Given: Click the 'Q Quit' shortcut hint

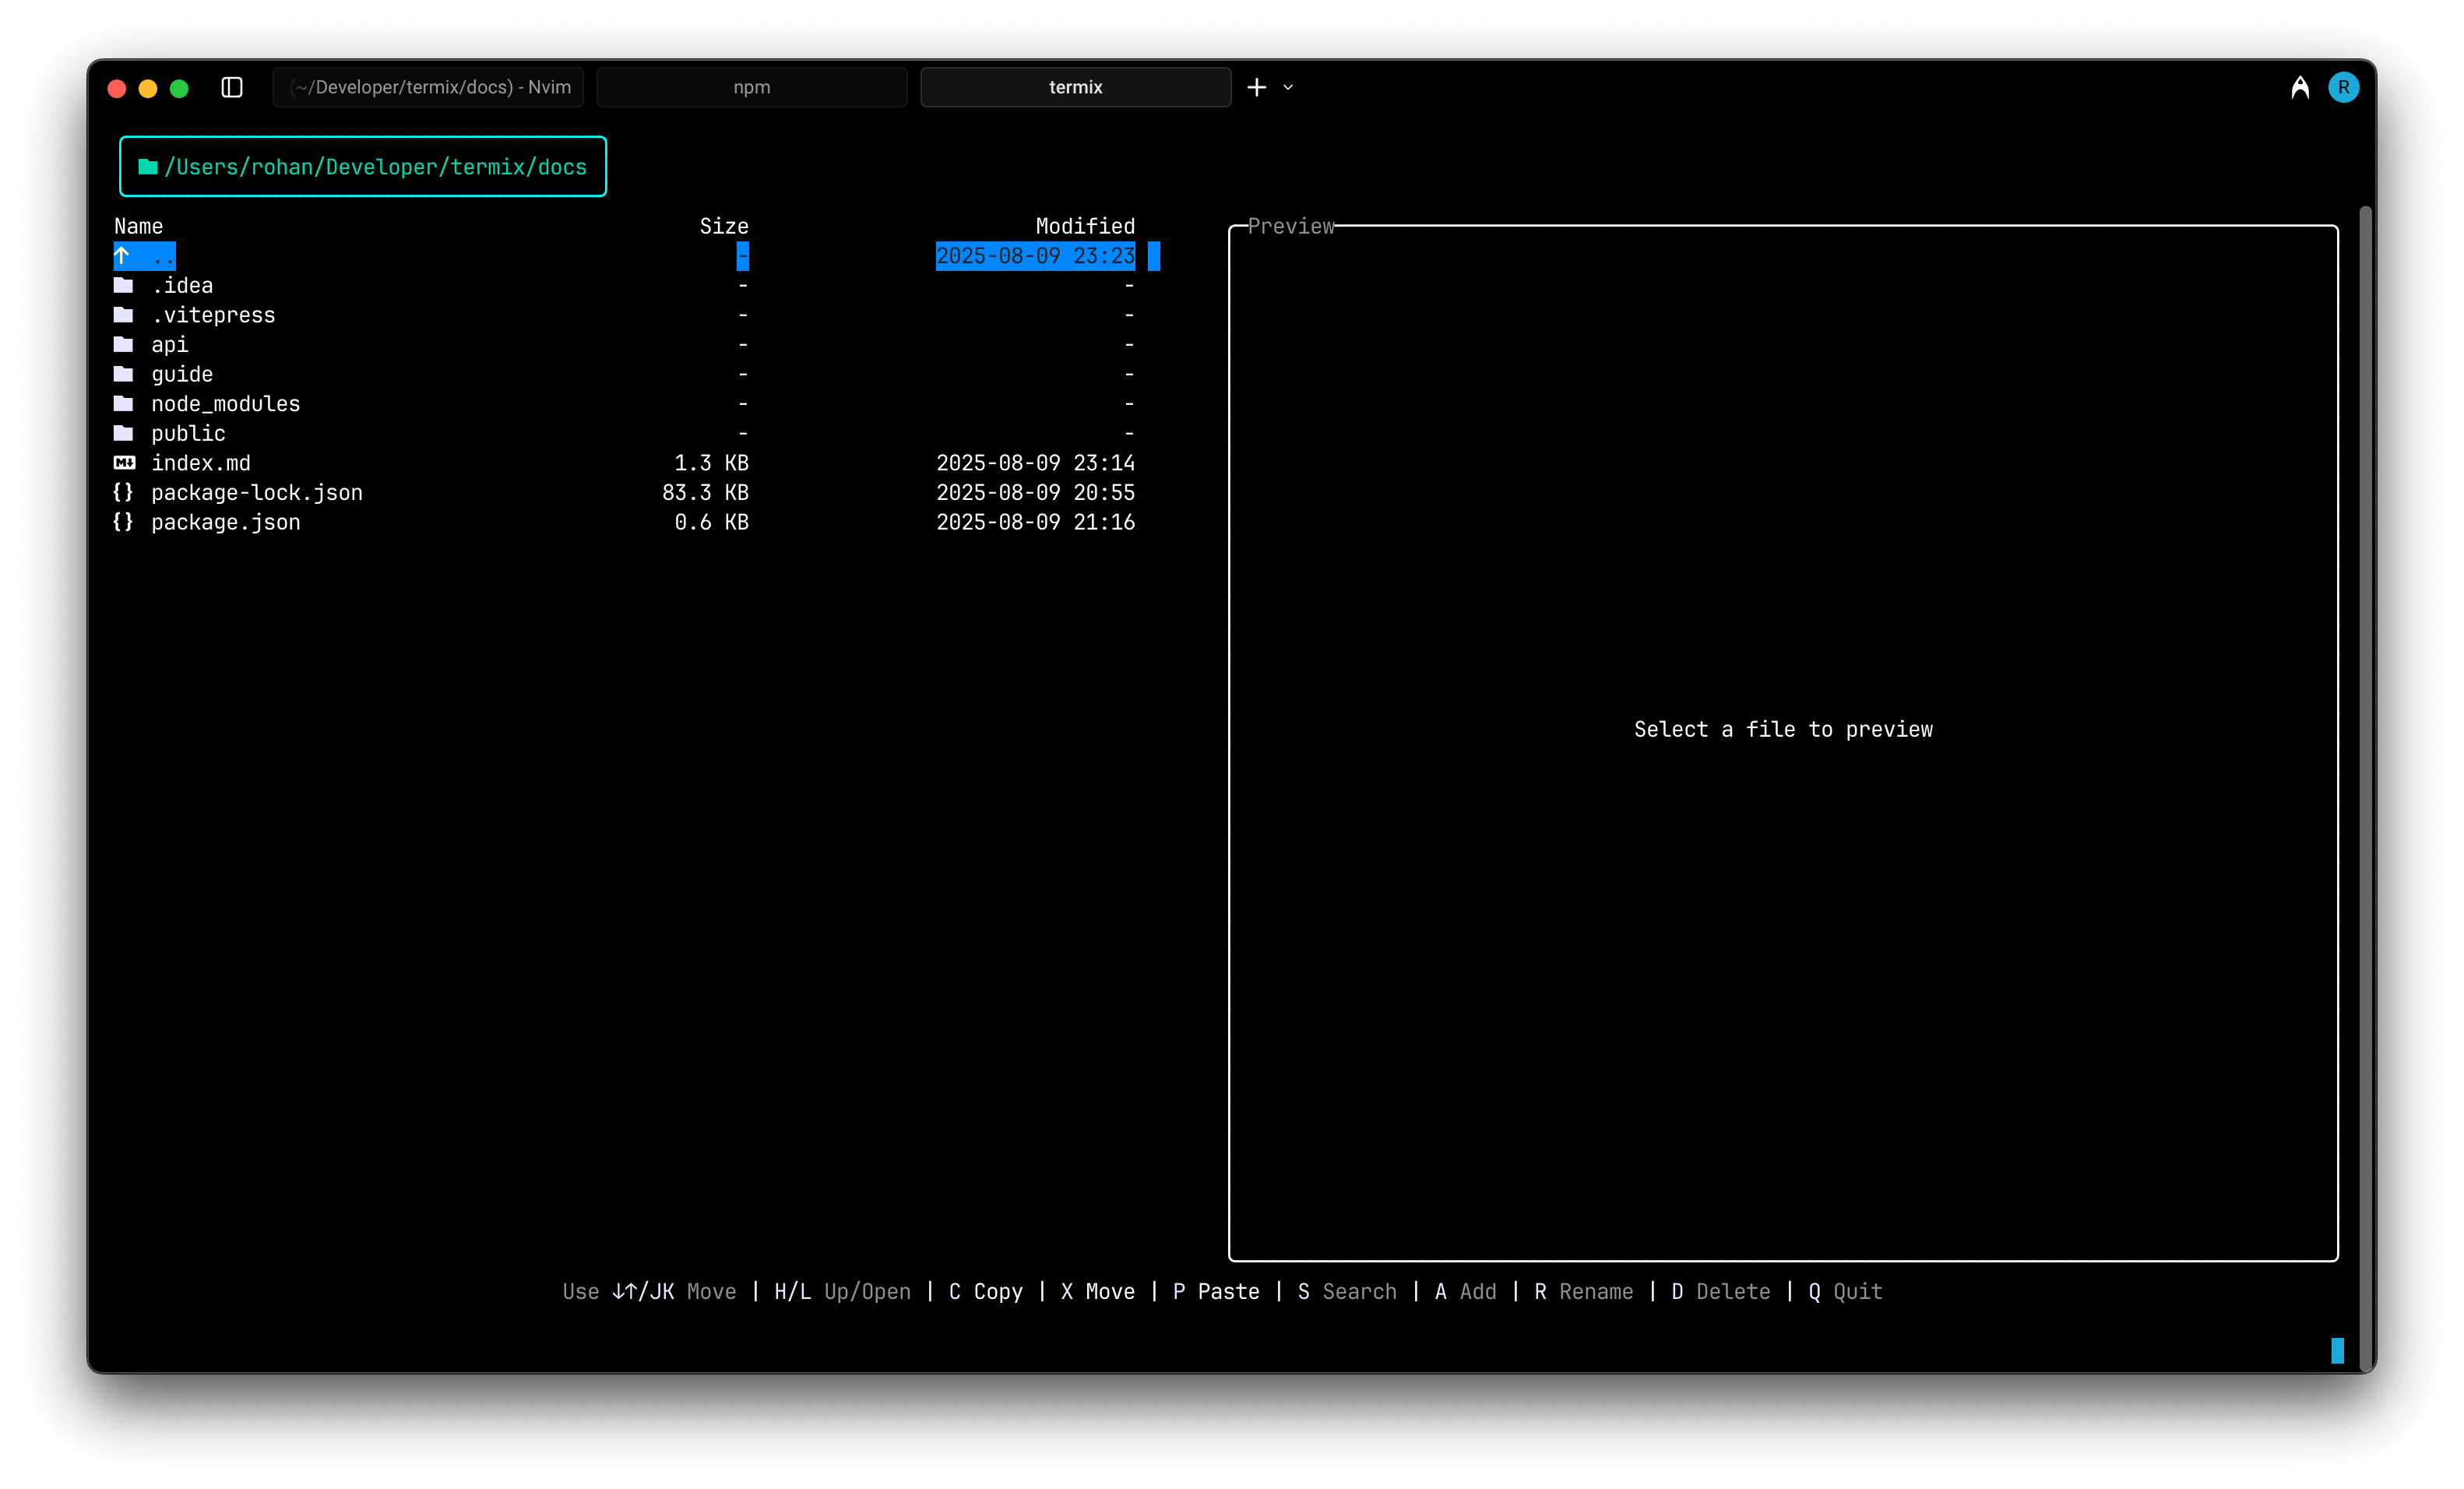Looking at the screenshot, I should click(x=1845, y=1292).
